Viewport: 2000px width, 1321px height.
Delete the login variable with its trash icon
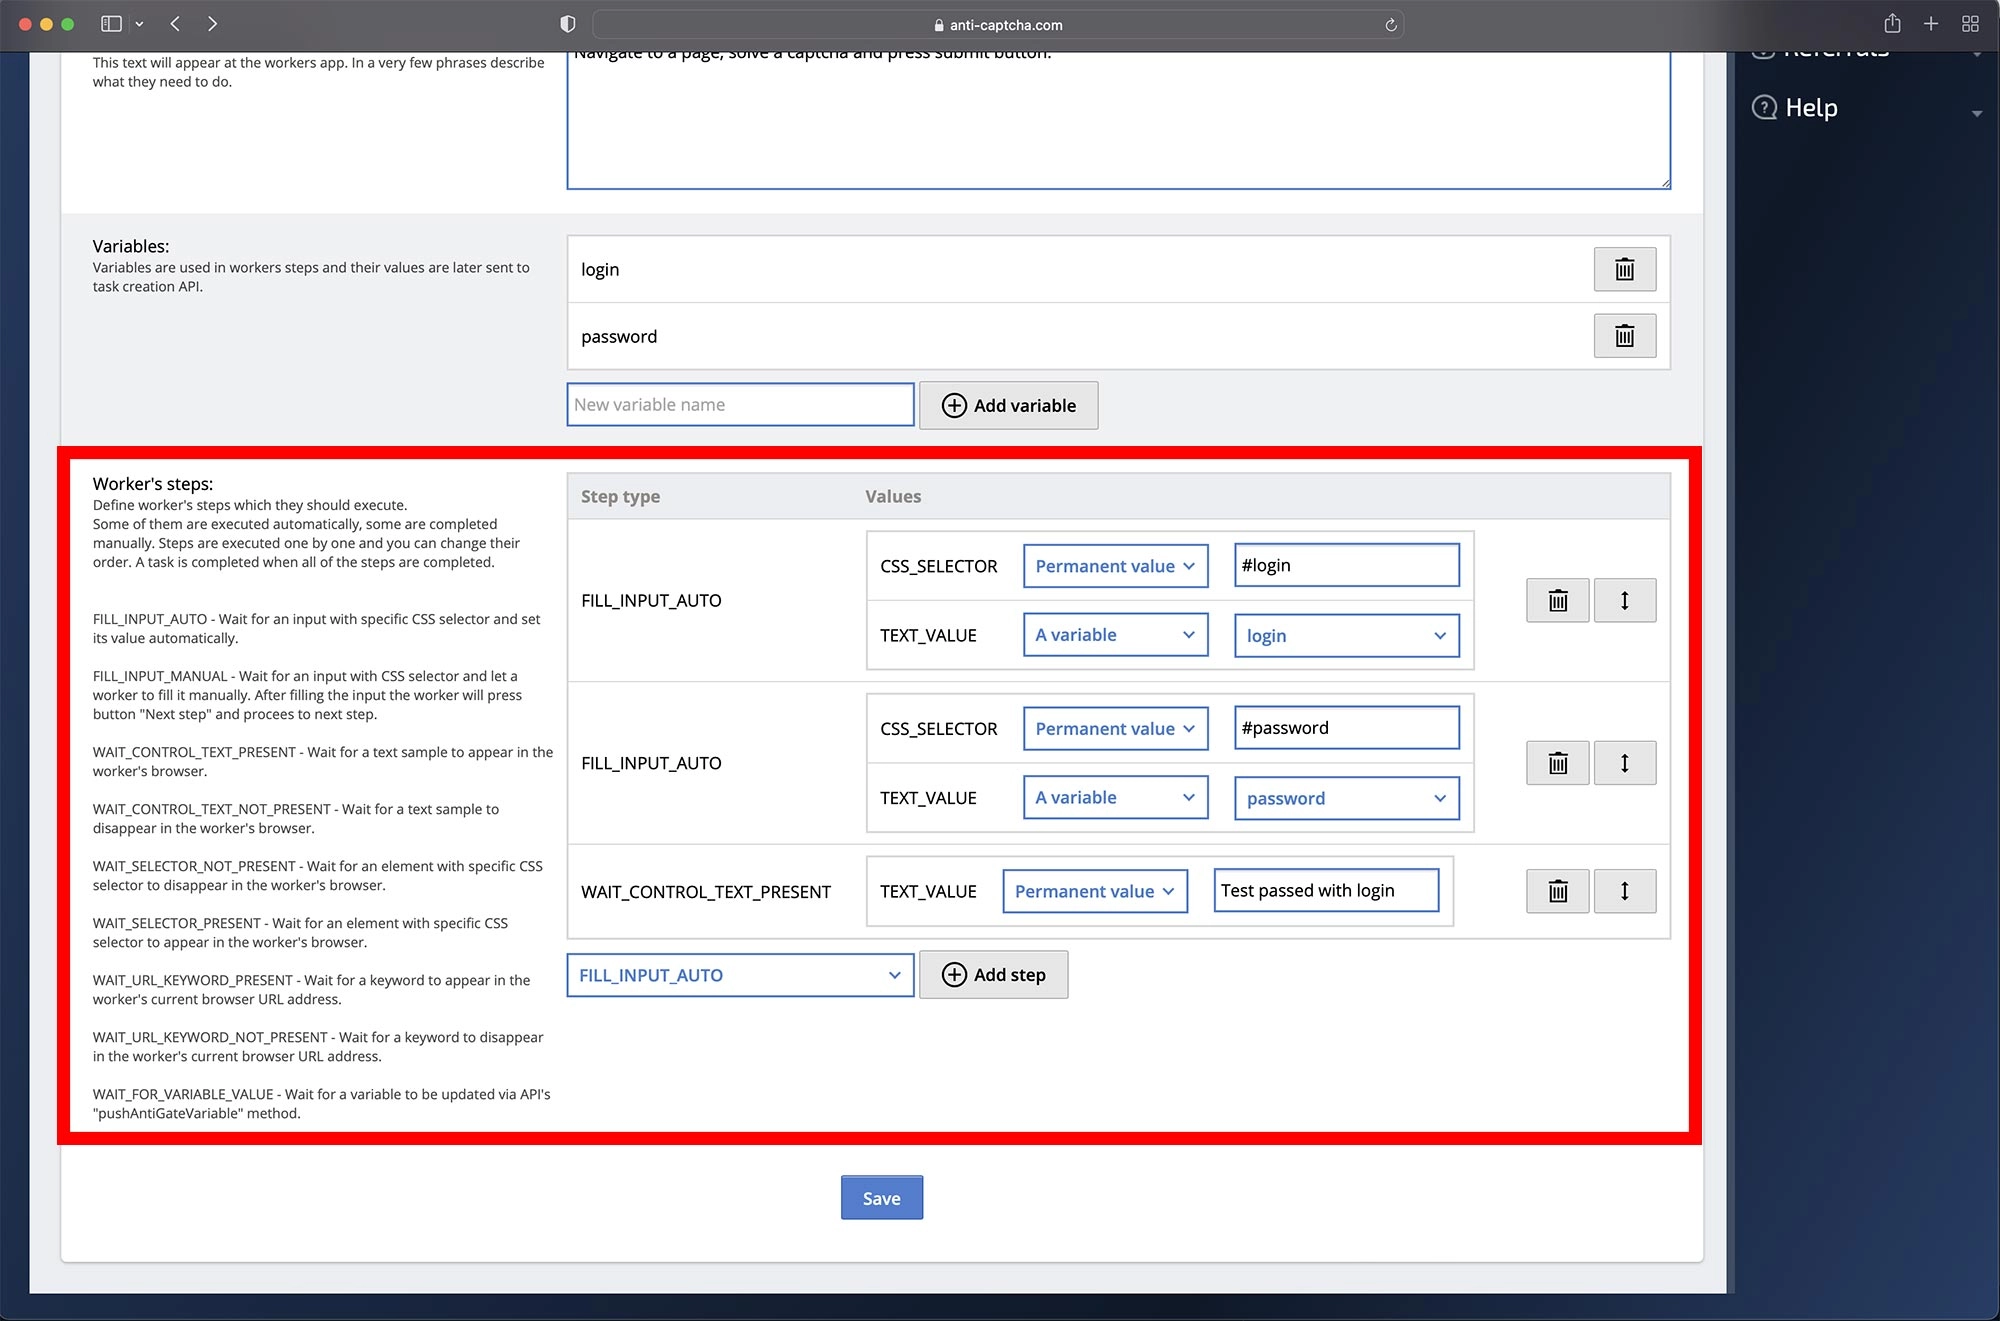point(1624,269)
